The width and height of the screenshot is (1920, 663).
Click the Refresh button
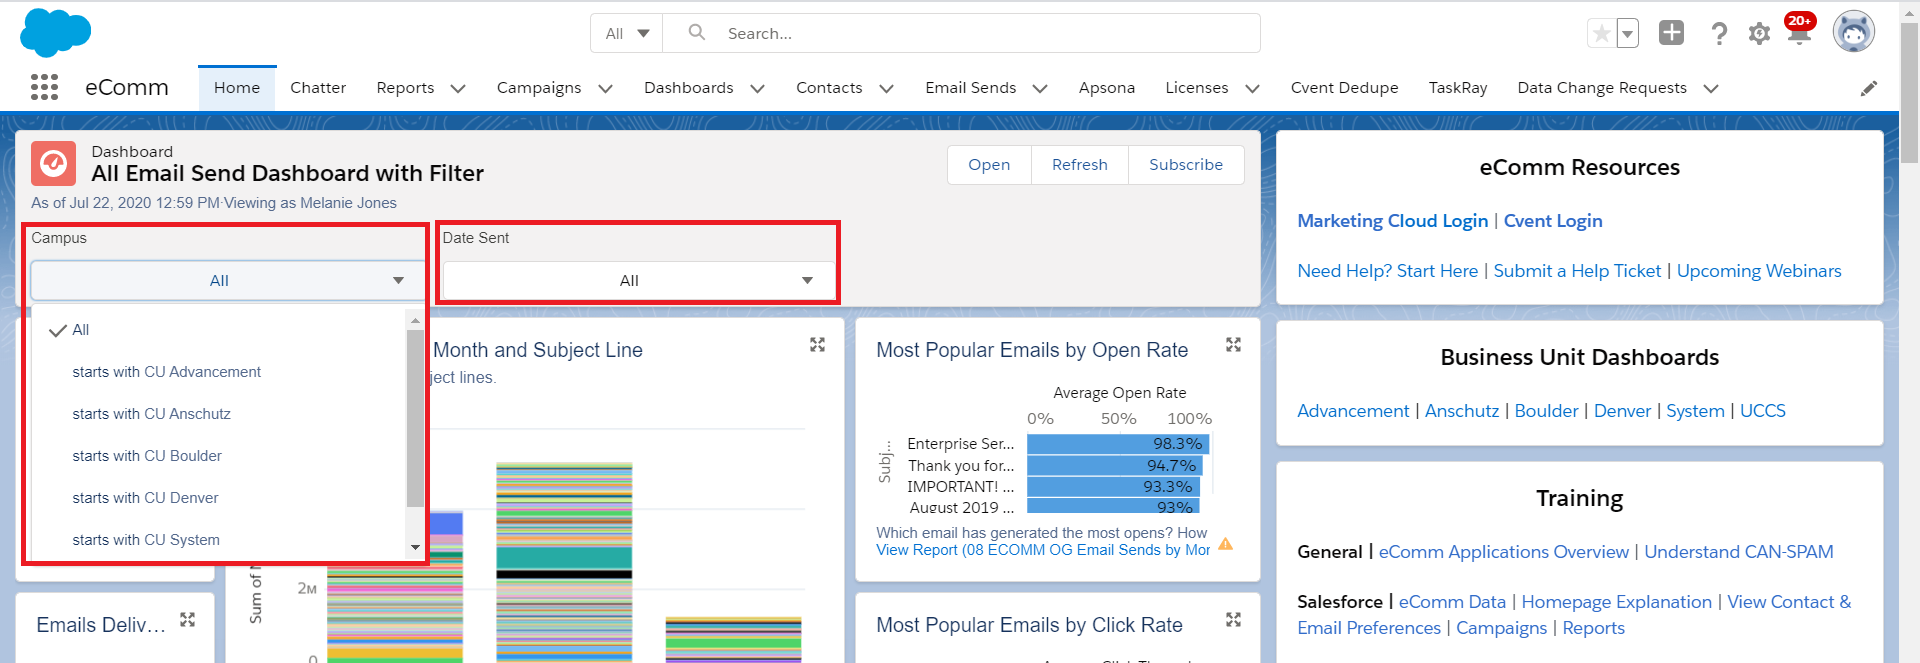pos(1080,165)
